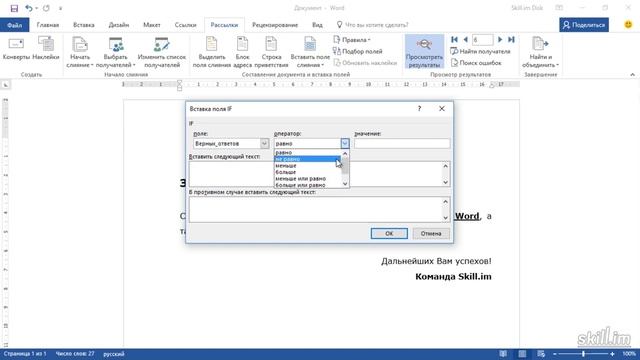Click the zoom slider handle

[x=583, y=354]
